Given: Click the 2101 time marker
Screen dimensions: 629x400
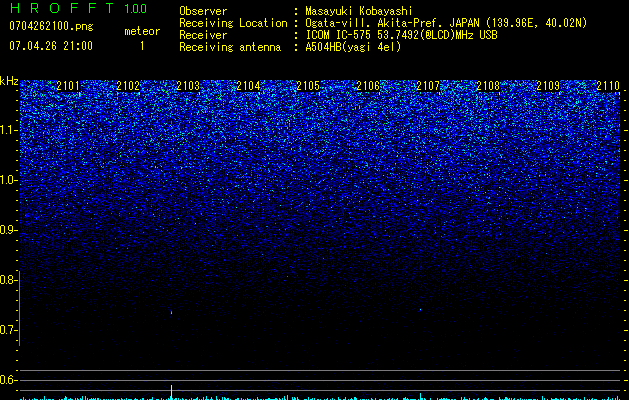Looking at the screenshot, I should pos(68,86).
